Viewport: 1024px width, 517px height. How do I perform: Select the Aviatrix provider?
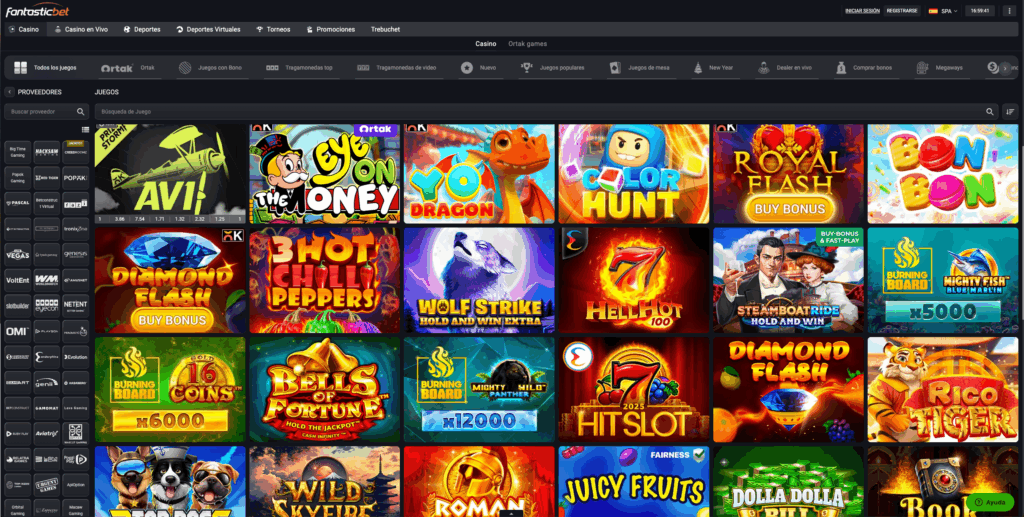coord(46,433)
